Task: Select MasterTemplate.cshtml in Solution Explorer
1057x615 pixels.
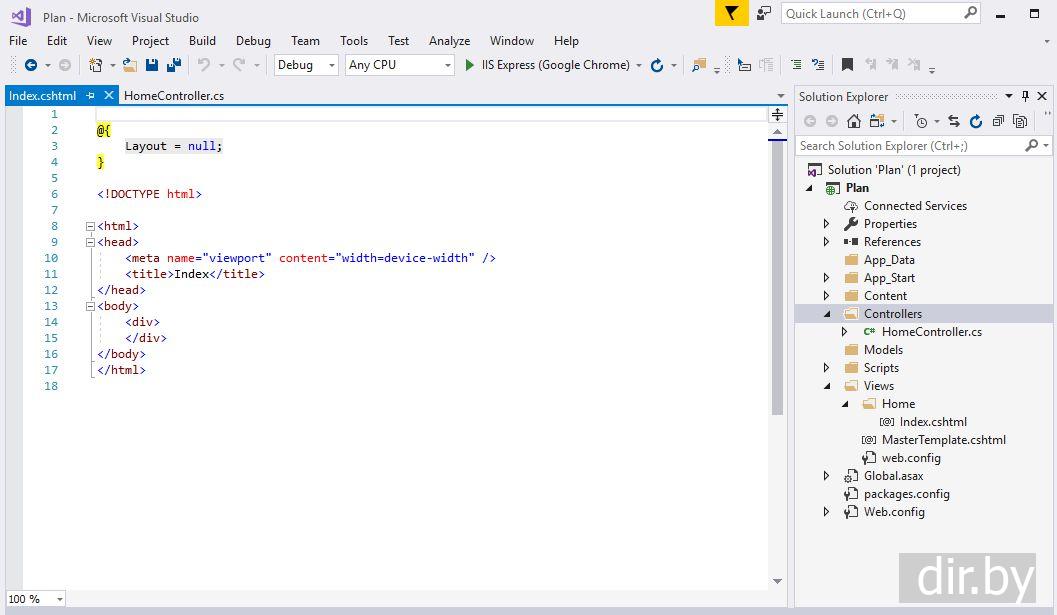Action: 943,440
